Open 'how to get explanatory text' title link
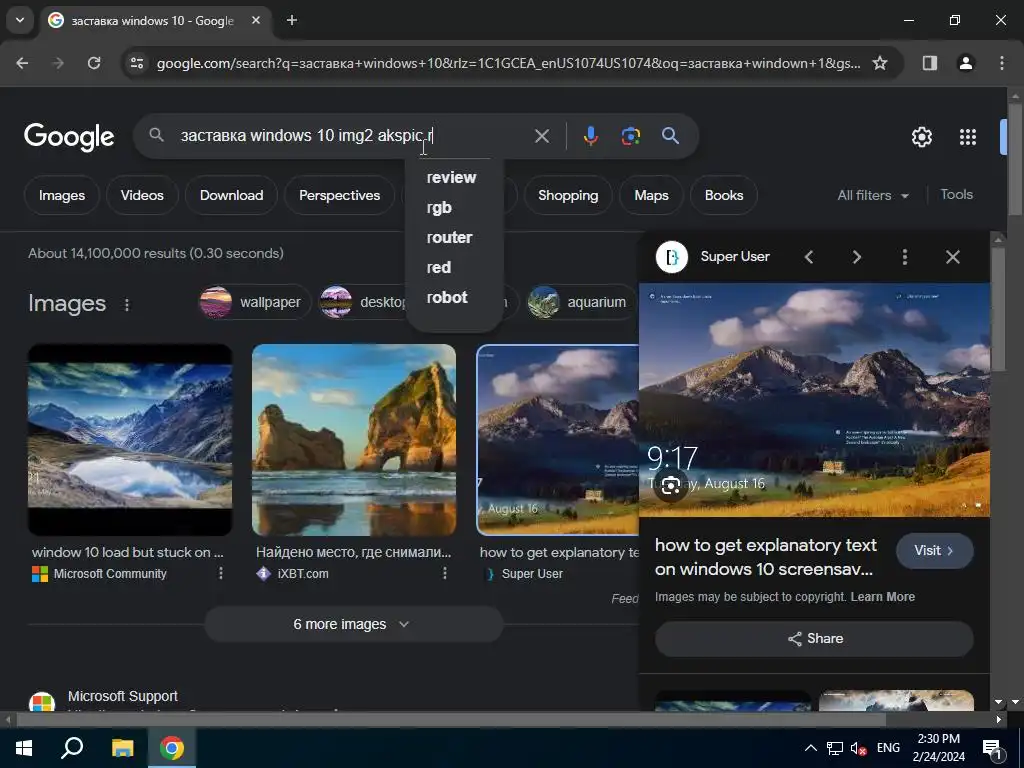Image resolution: width=1024 pixels, height=768 pixels. pos(765,557)
